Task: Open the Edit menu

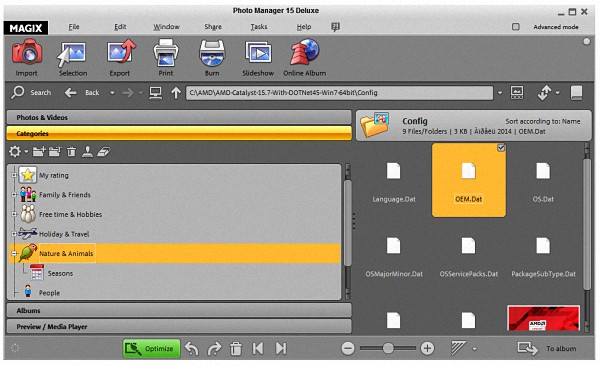Action: (x=120, y=27)
